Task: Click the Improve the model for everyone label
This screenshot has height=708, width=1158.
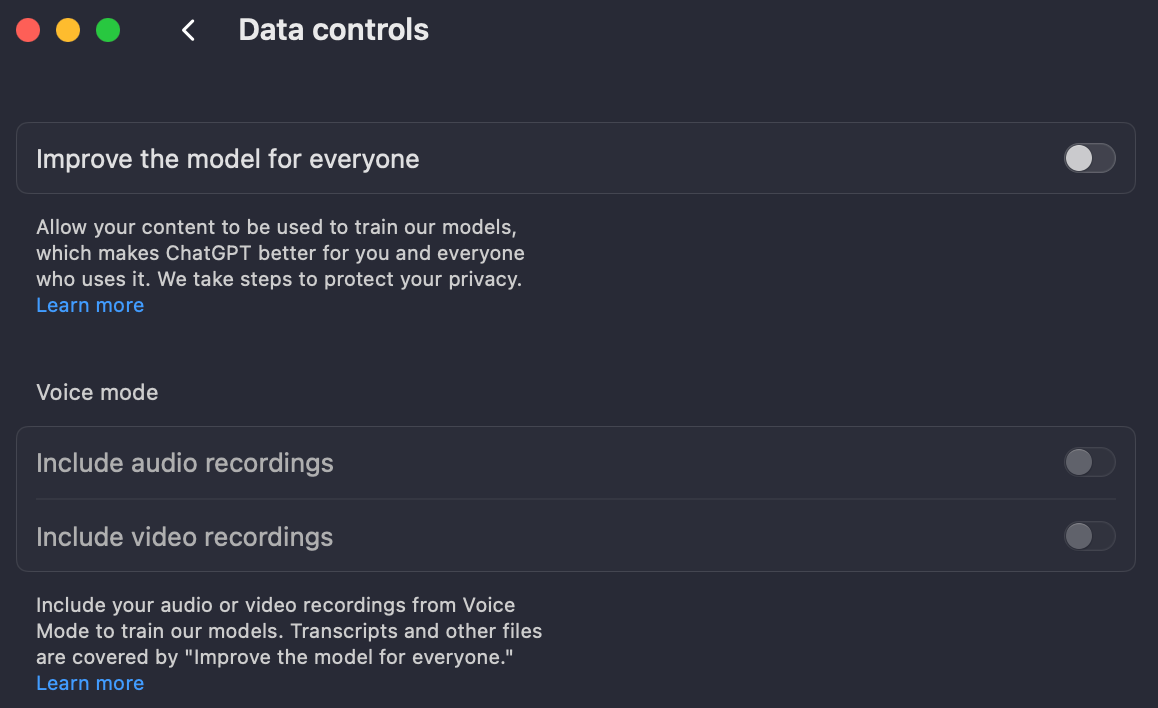Action: click(227, 159)
